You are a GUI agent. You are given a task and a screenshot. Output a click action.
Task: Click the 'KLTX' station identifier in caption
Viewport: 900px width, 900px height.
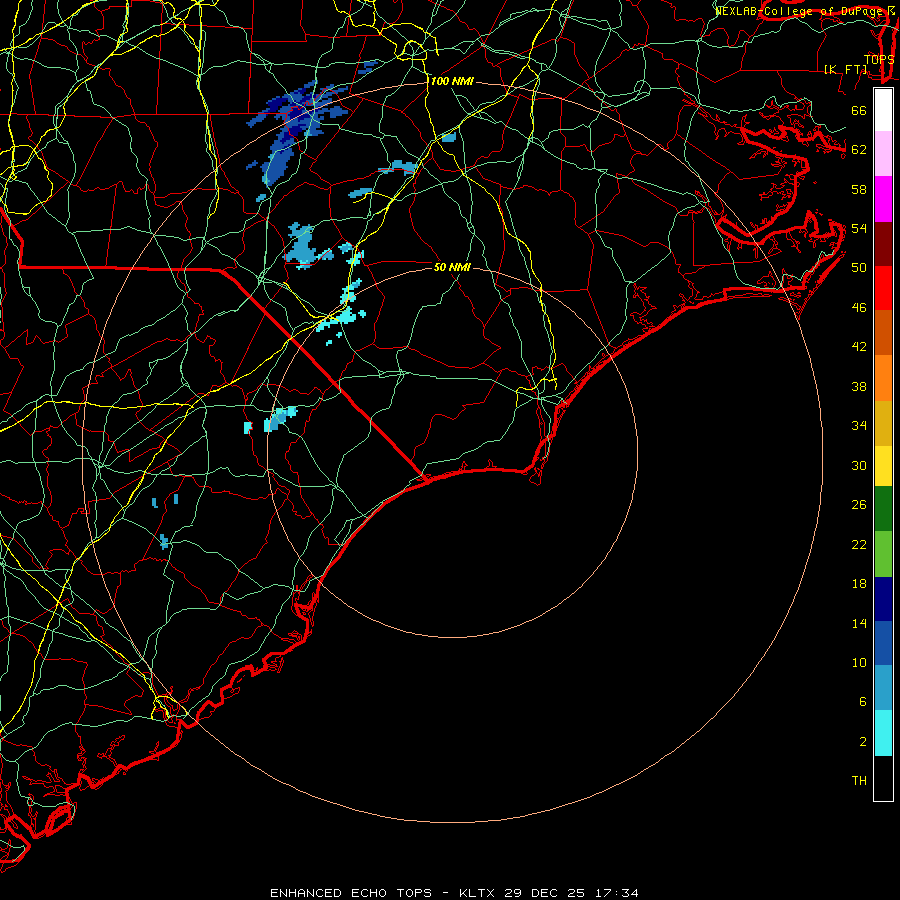click(478, 893)
